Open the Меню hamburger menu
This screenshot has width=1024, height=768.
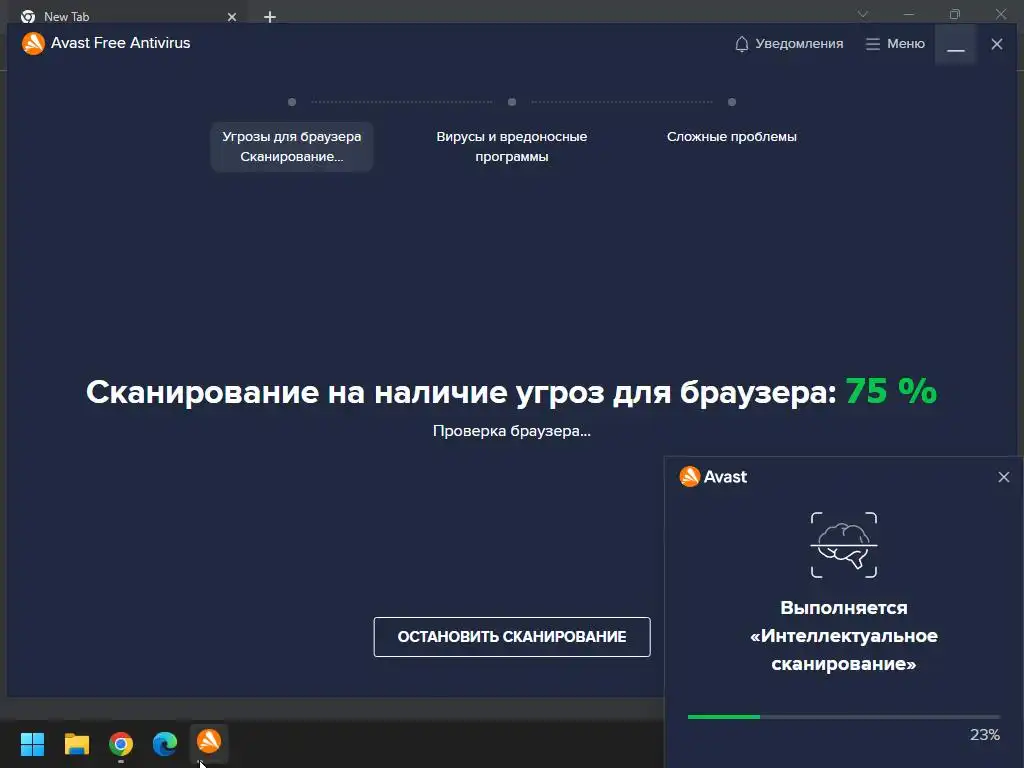[x=895, y=44]
